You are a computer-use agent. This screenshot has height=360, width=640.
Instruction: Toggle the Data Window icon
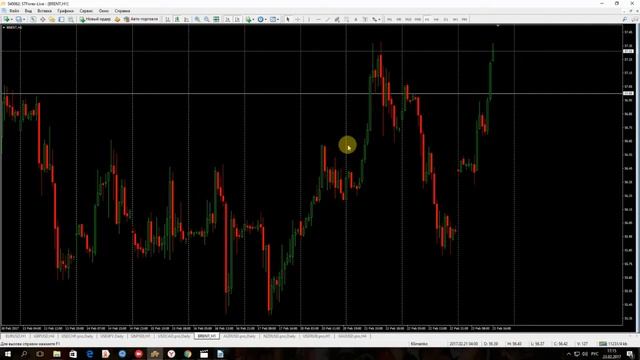[x=42, y=19]
